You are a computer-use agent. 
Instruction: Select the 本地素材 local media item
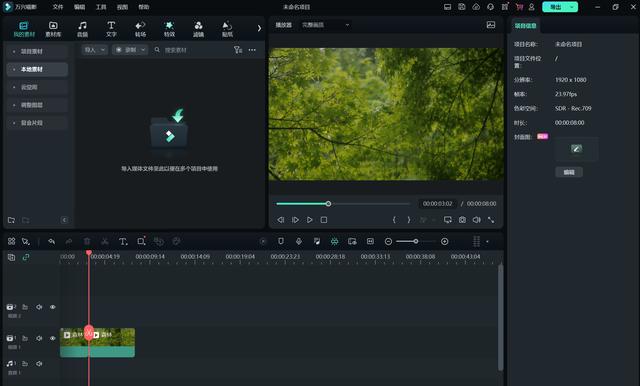click(x=37, y=69)
